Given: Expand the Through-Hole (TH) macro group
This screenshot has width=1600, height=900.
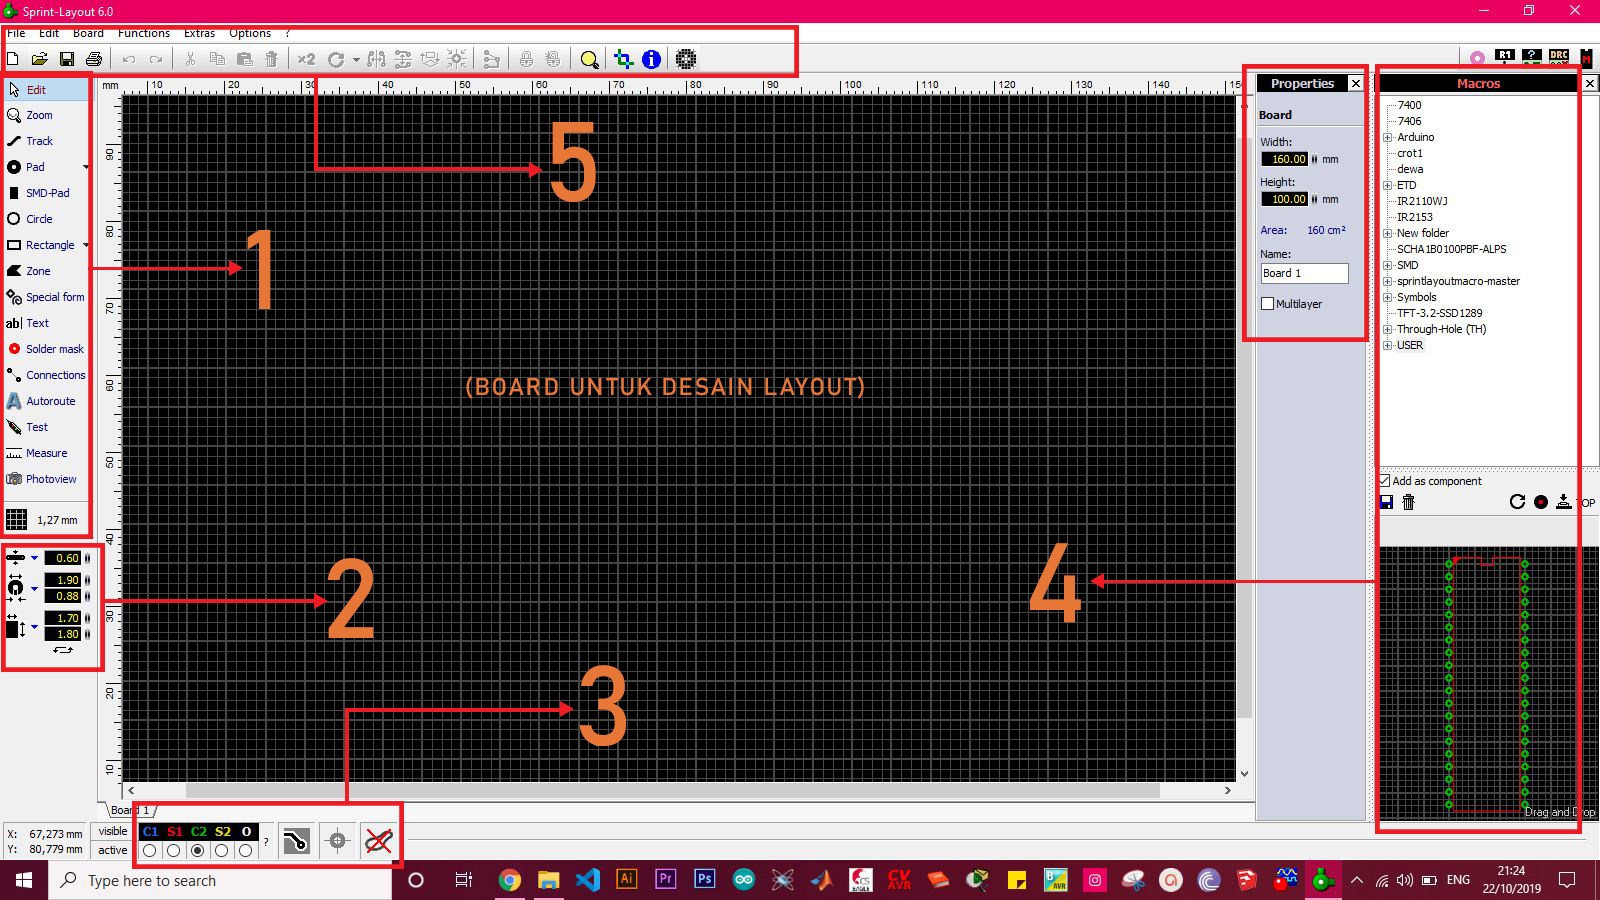Looking at the screenshot, I should tap(1389, 329).
